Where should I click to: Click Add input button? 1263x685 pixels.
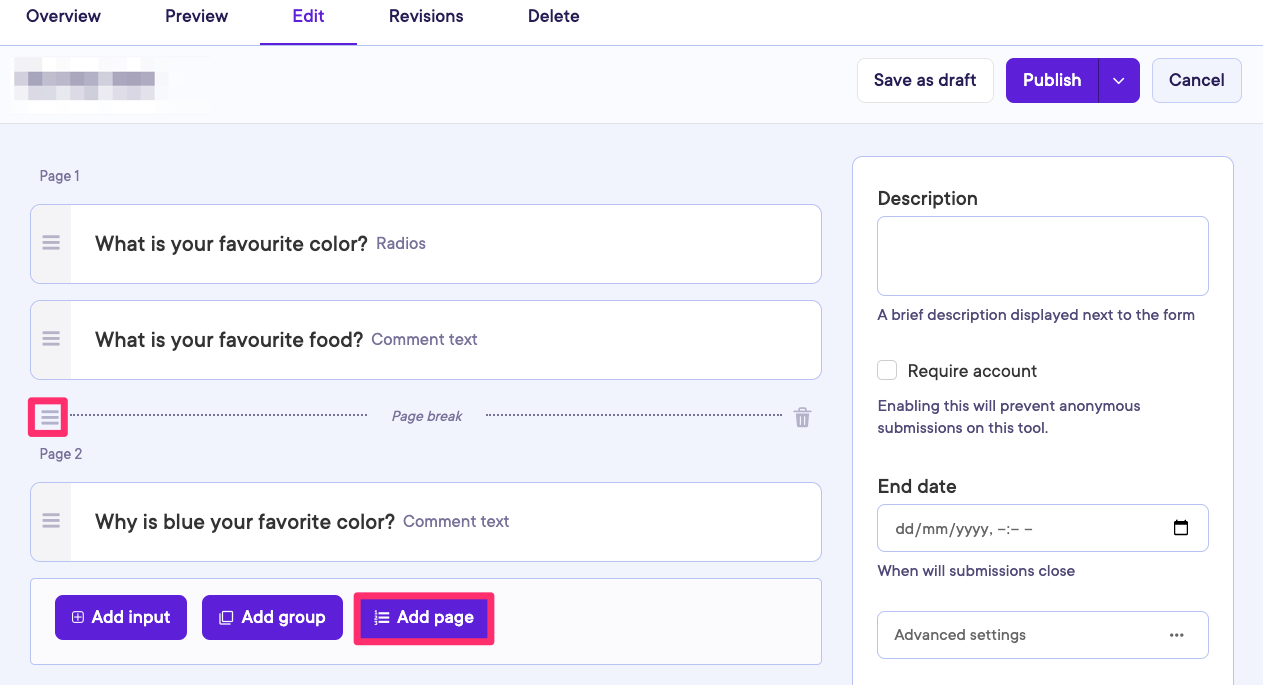click(121, 617)
